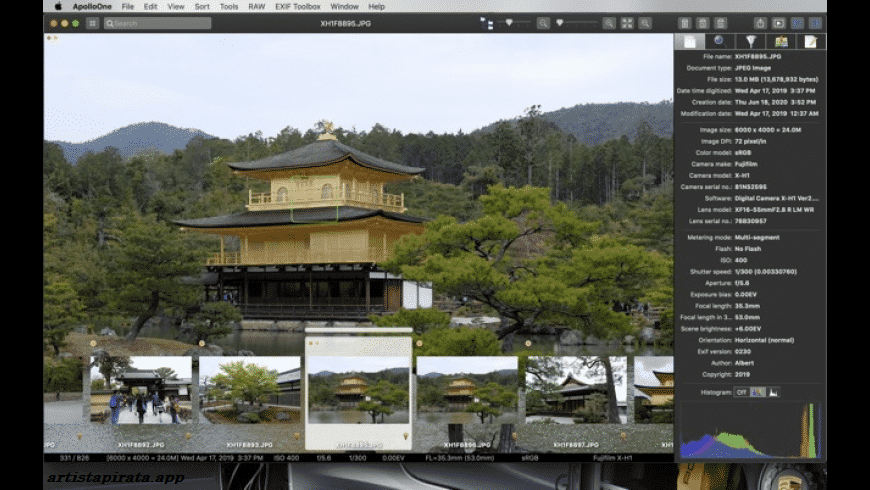Open the filter funnel inspector tab
The height and width of the screenshot is (490, 870).
pos(750,41)
